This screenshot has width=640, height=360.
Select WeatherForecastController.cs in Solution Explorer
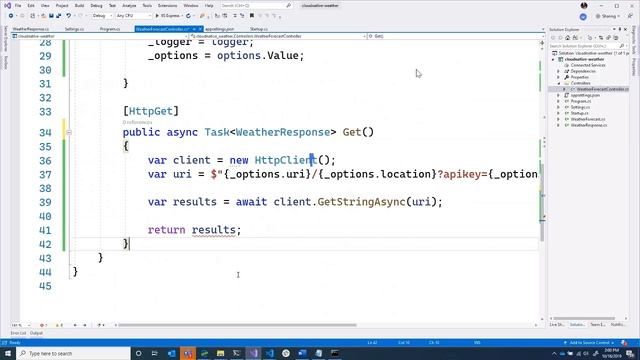pyautogui.click(x=602, y=89)
